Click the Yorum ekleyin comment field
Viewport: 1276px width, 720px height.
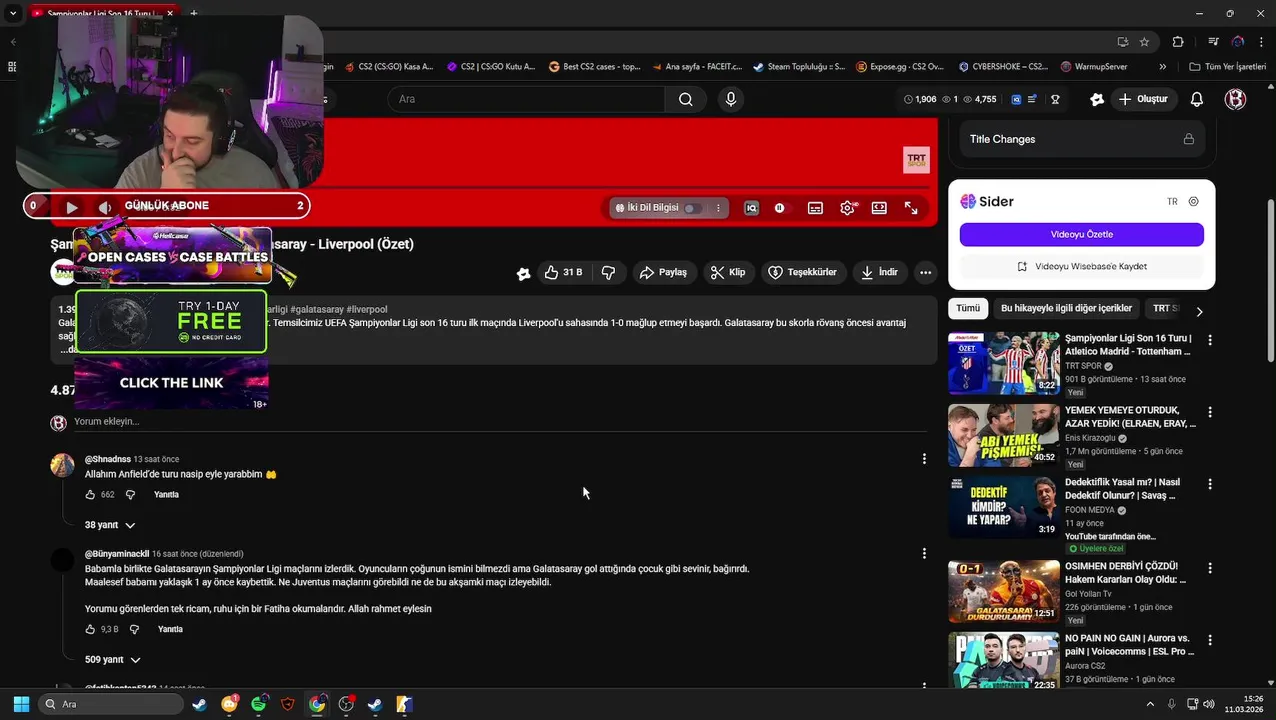coord(500,422)
